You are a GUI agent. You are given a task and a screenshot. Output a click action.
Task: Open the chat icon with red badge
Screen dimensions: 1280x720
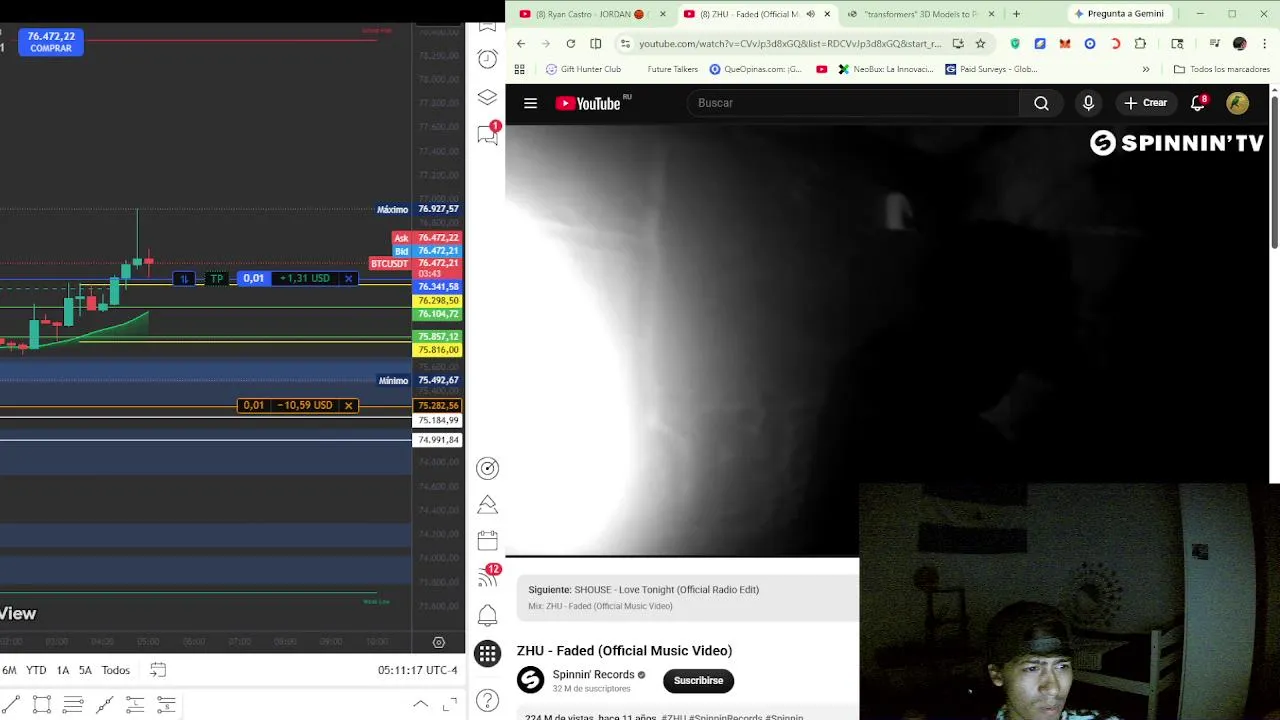(x=488, y=134)
